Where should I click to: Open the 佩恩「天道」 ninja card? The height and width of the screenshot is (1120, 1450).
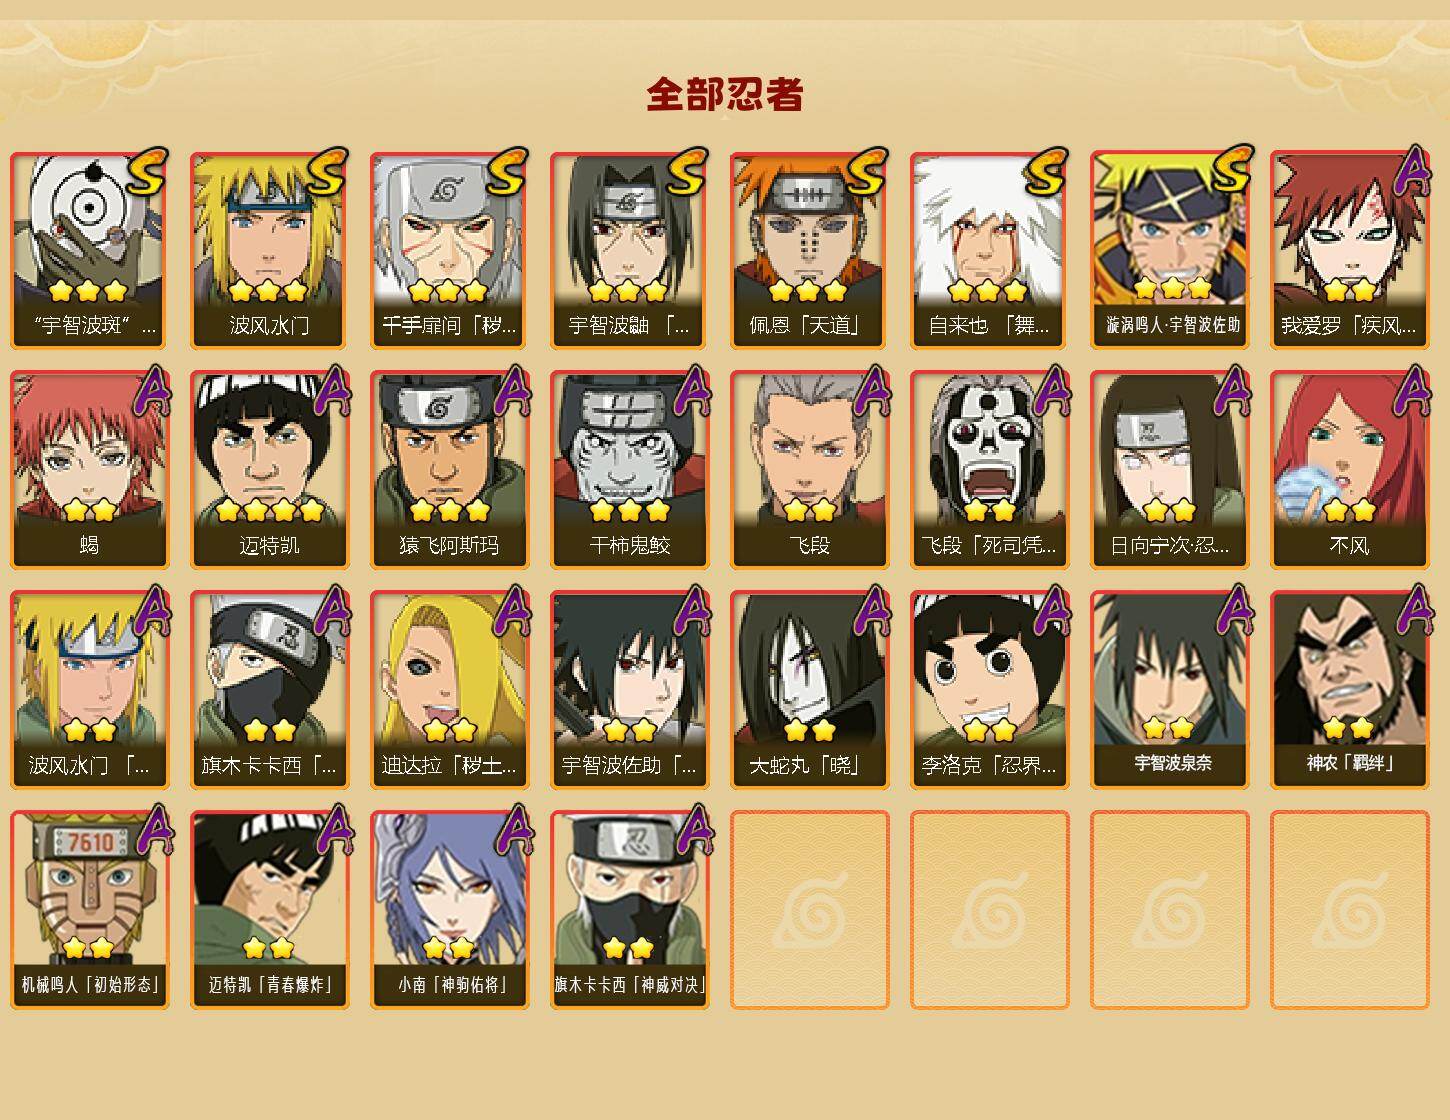[809, 250]
